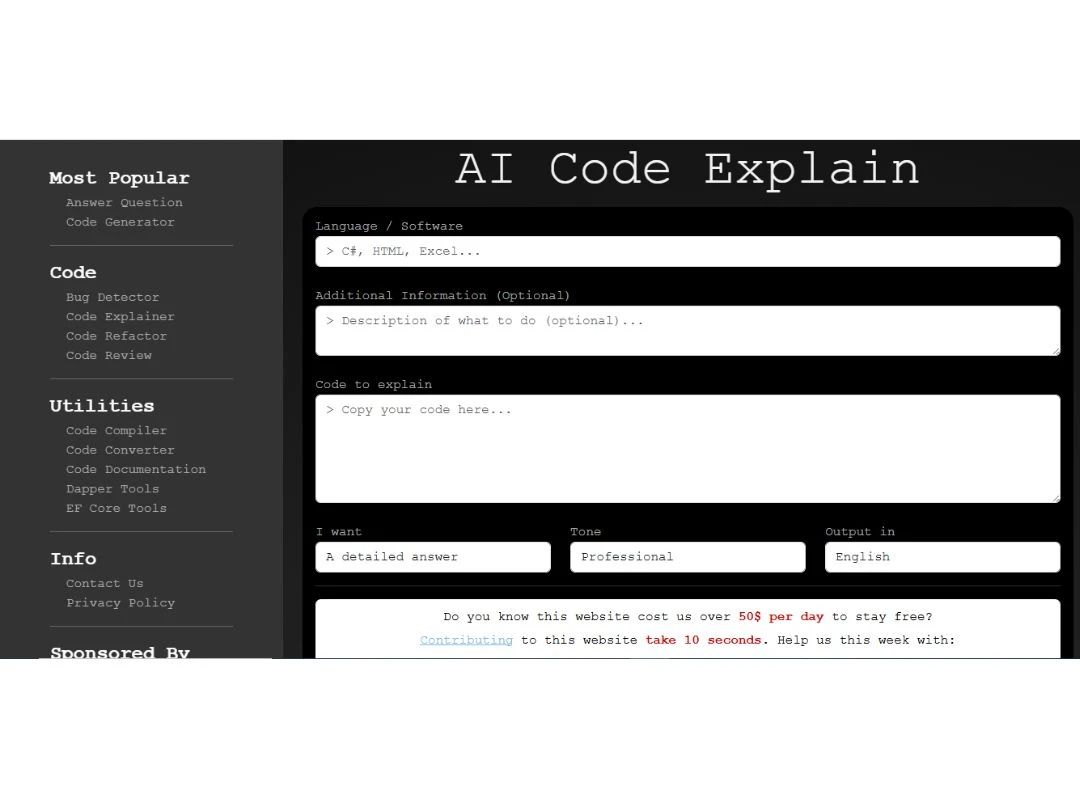1080x810 pixels.
Task: Navigate to Code Review
Action: [109, 355]
